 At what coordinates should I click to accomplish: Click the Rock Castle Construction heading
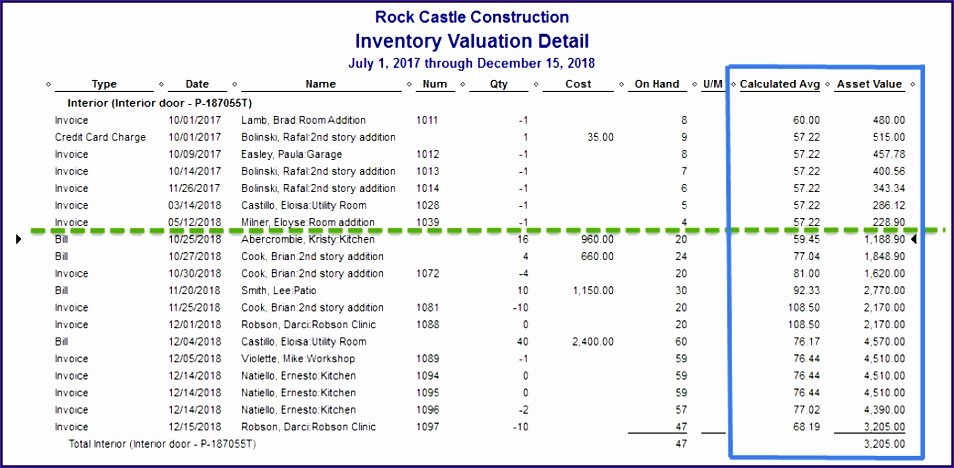point(472,16)
